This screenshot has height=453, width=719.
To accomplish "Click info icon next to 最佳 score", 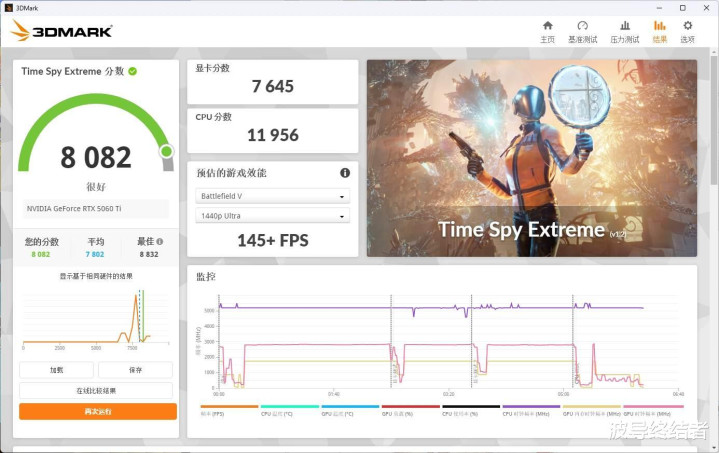I will click(159, 241).
